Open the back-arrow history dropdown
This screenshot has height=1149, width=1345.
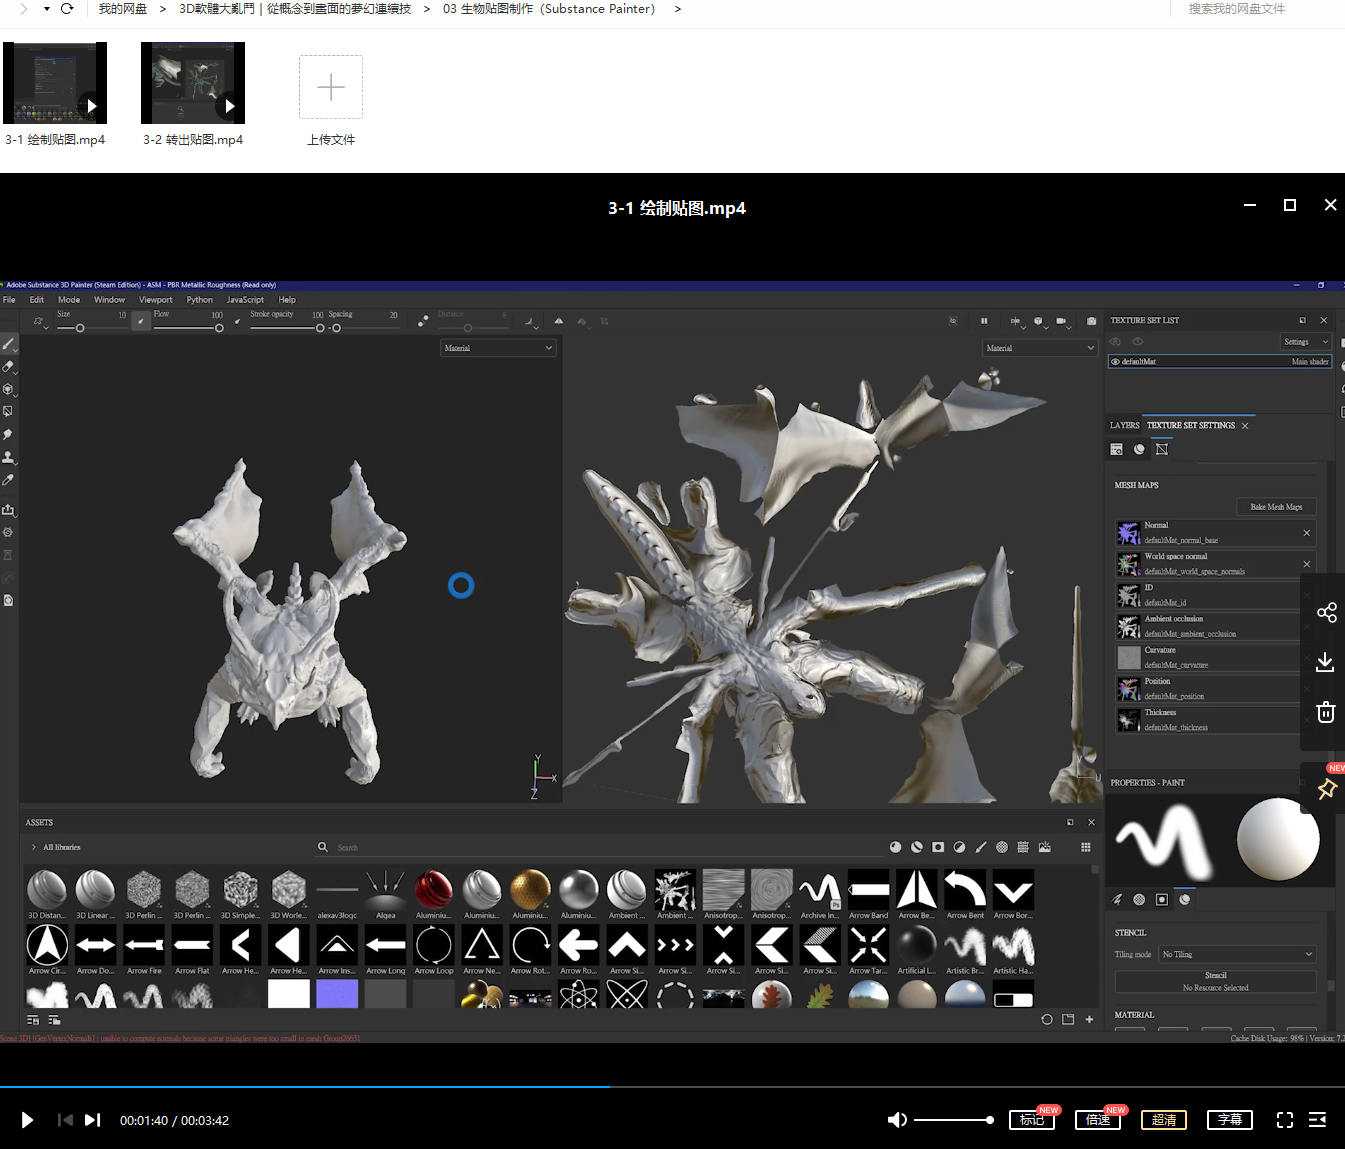(x=47, y=9)
